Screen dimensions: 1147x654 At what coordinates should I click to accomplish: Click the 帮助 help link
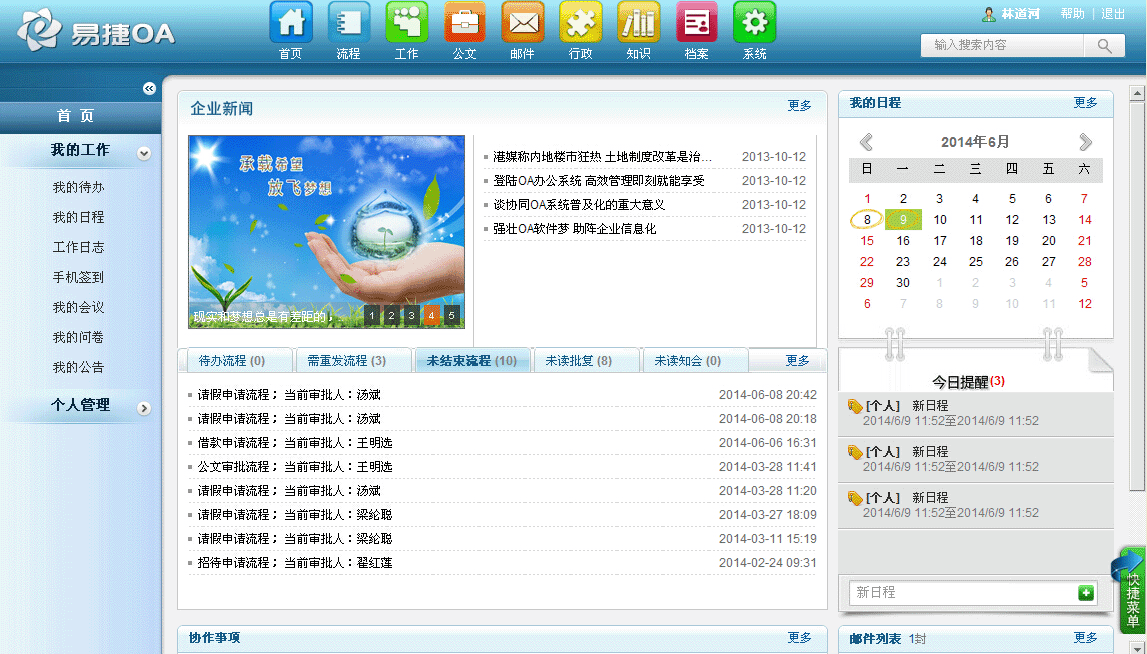(1072, 14)
